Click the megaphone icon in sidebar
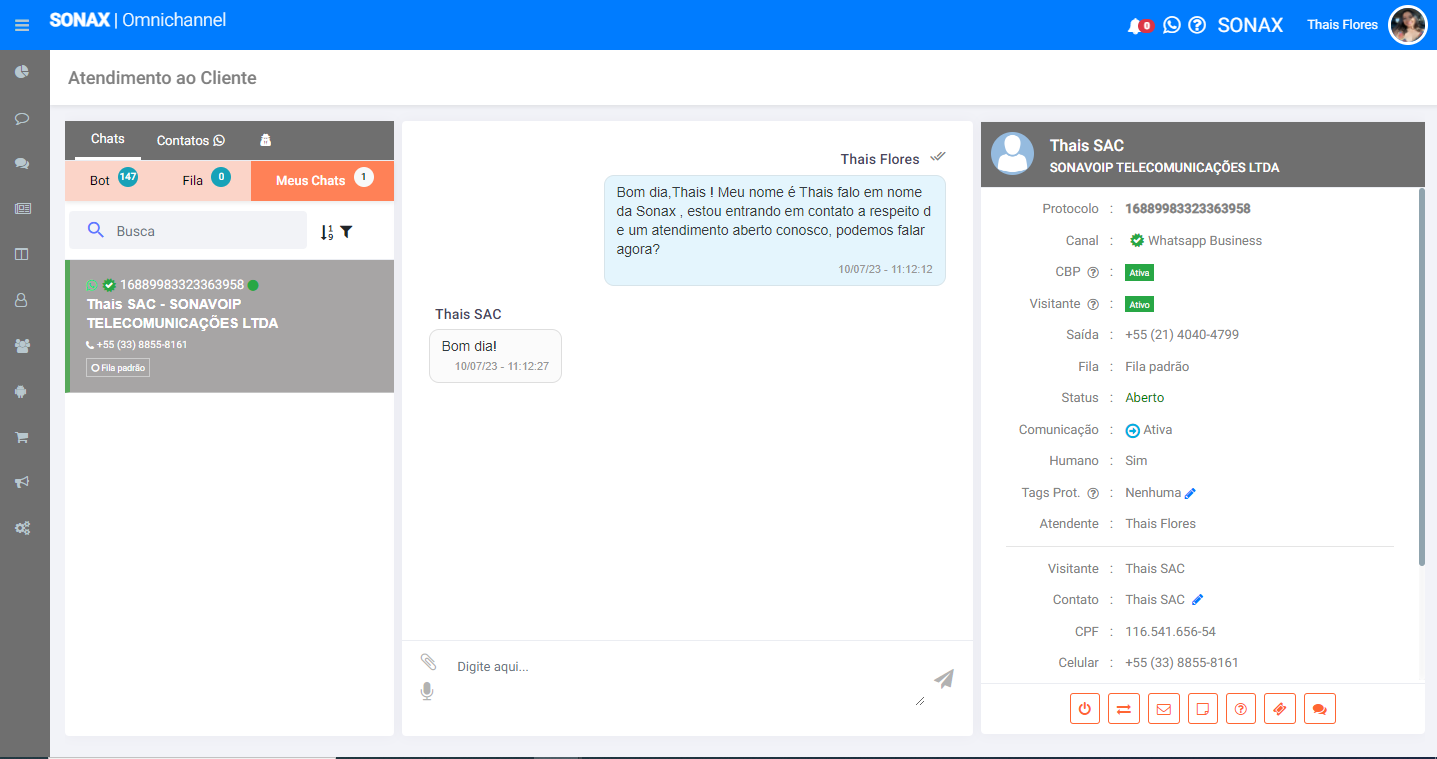The height and width of the screenshot is (759, 1437). [x=22, y=482]
